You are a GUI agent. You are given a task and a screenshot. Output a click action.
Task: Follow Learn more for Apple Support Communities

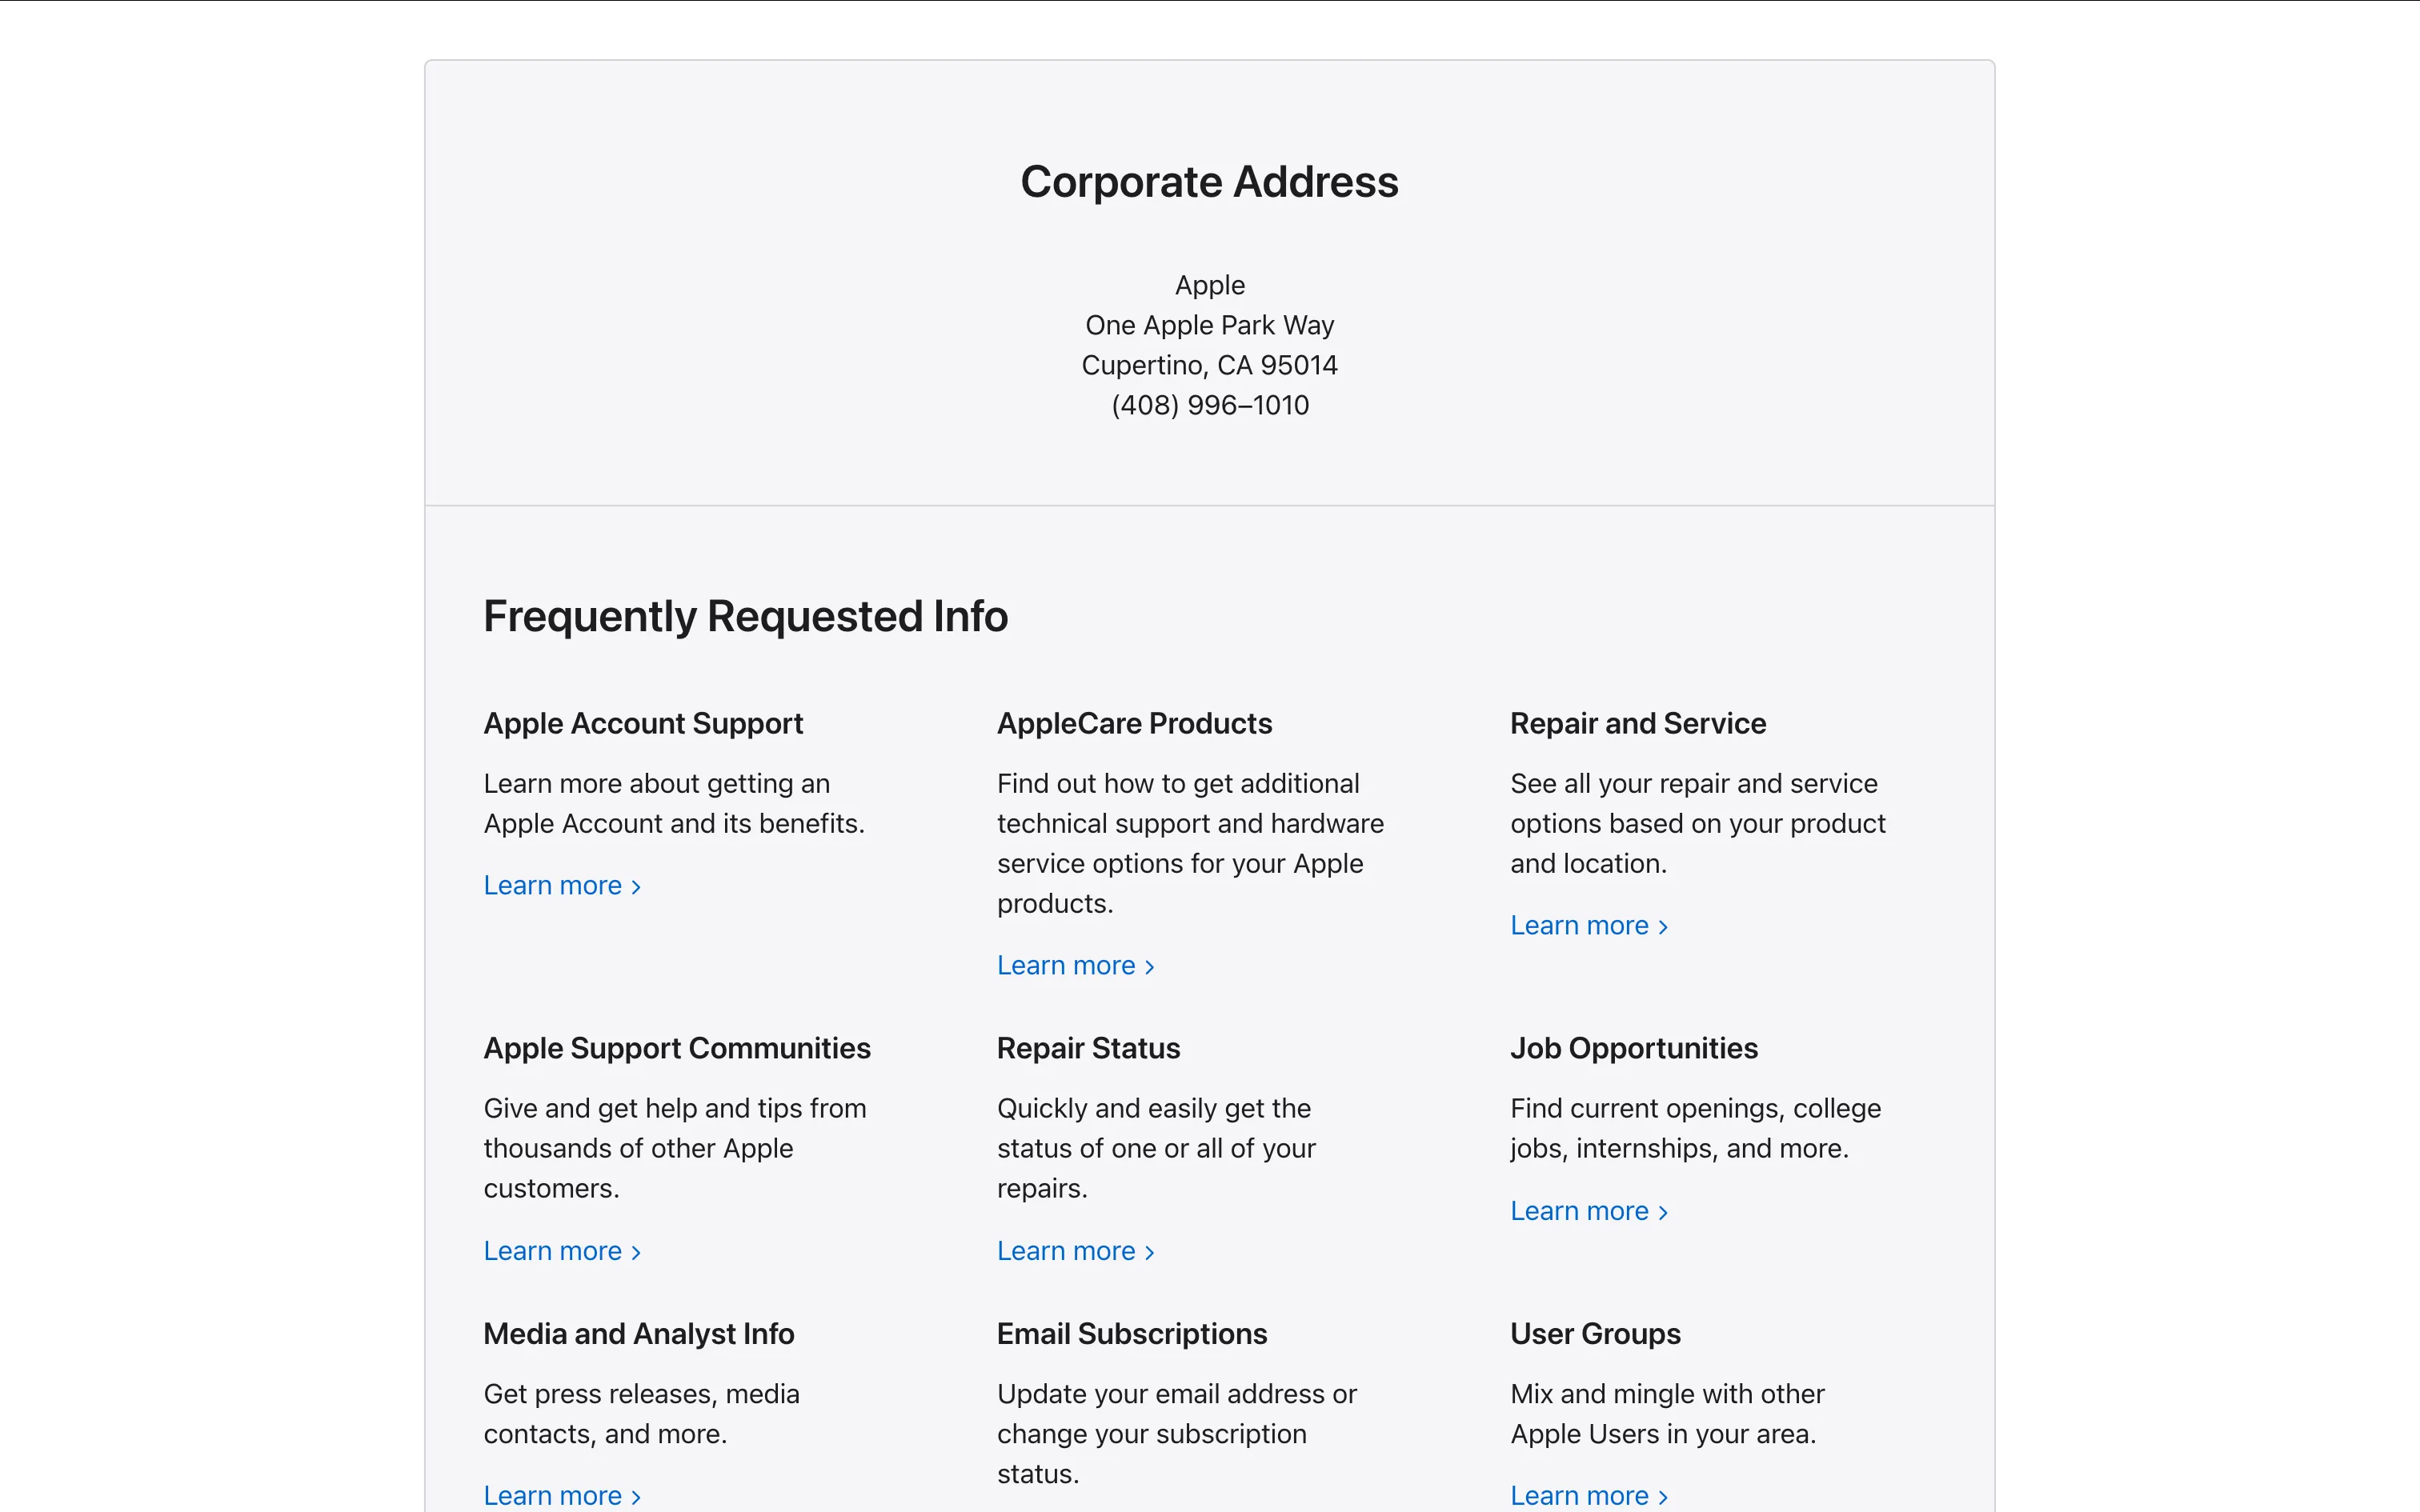coord(561,1251)
